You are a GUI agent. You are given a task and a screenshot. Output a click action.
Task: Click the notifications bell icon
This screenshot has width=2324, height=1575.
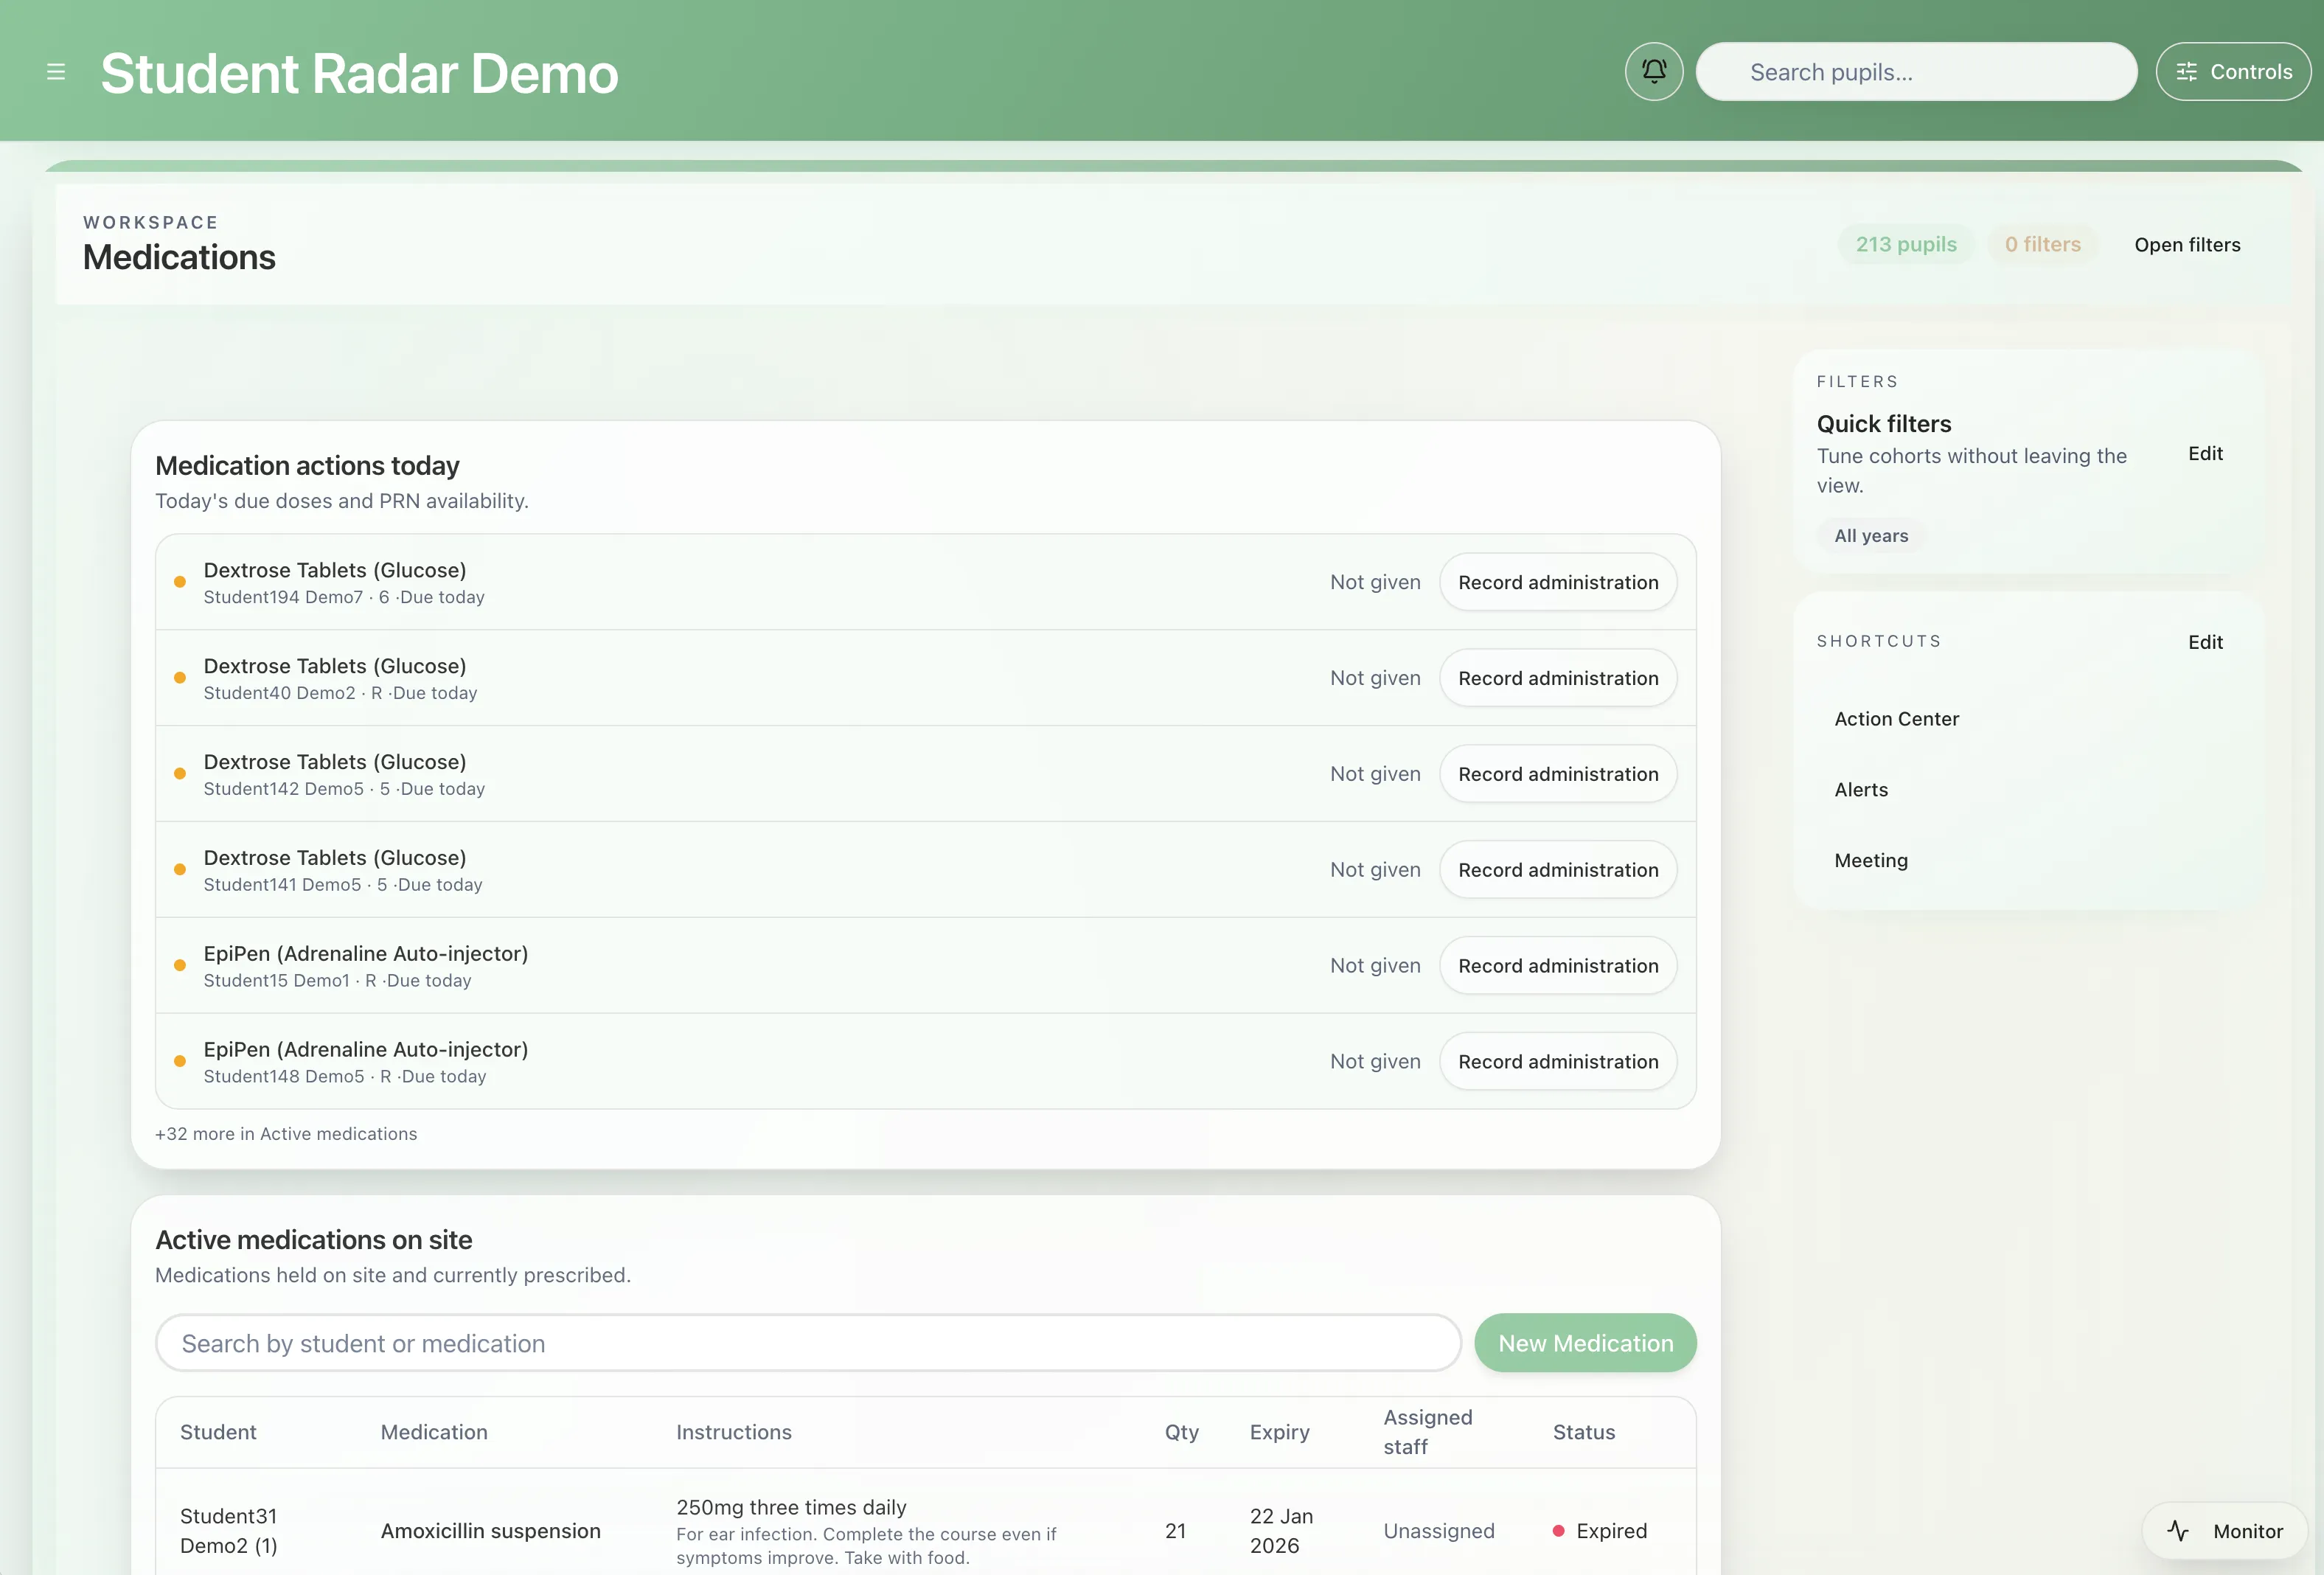1654,71
